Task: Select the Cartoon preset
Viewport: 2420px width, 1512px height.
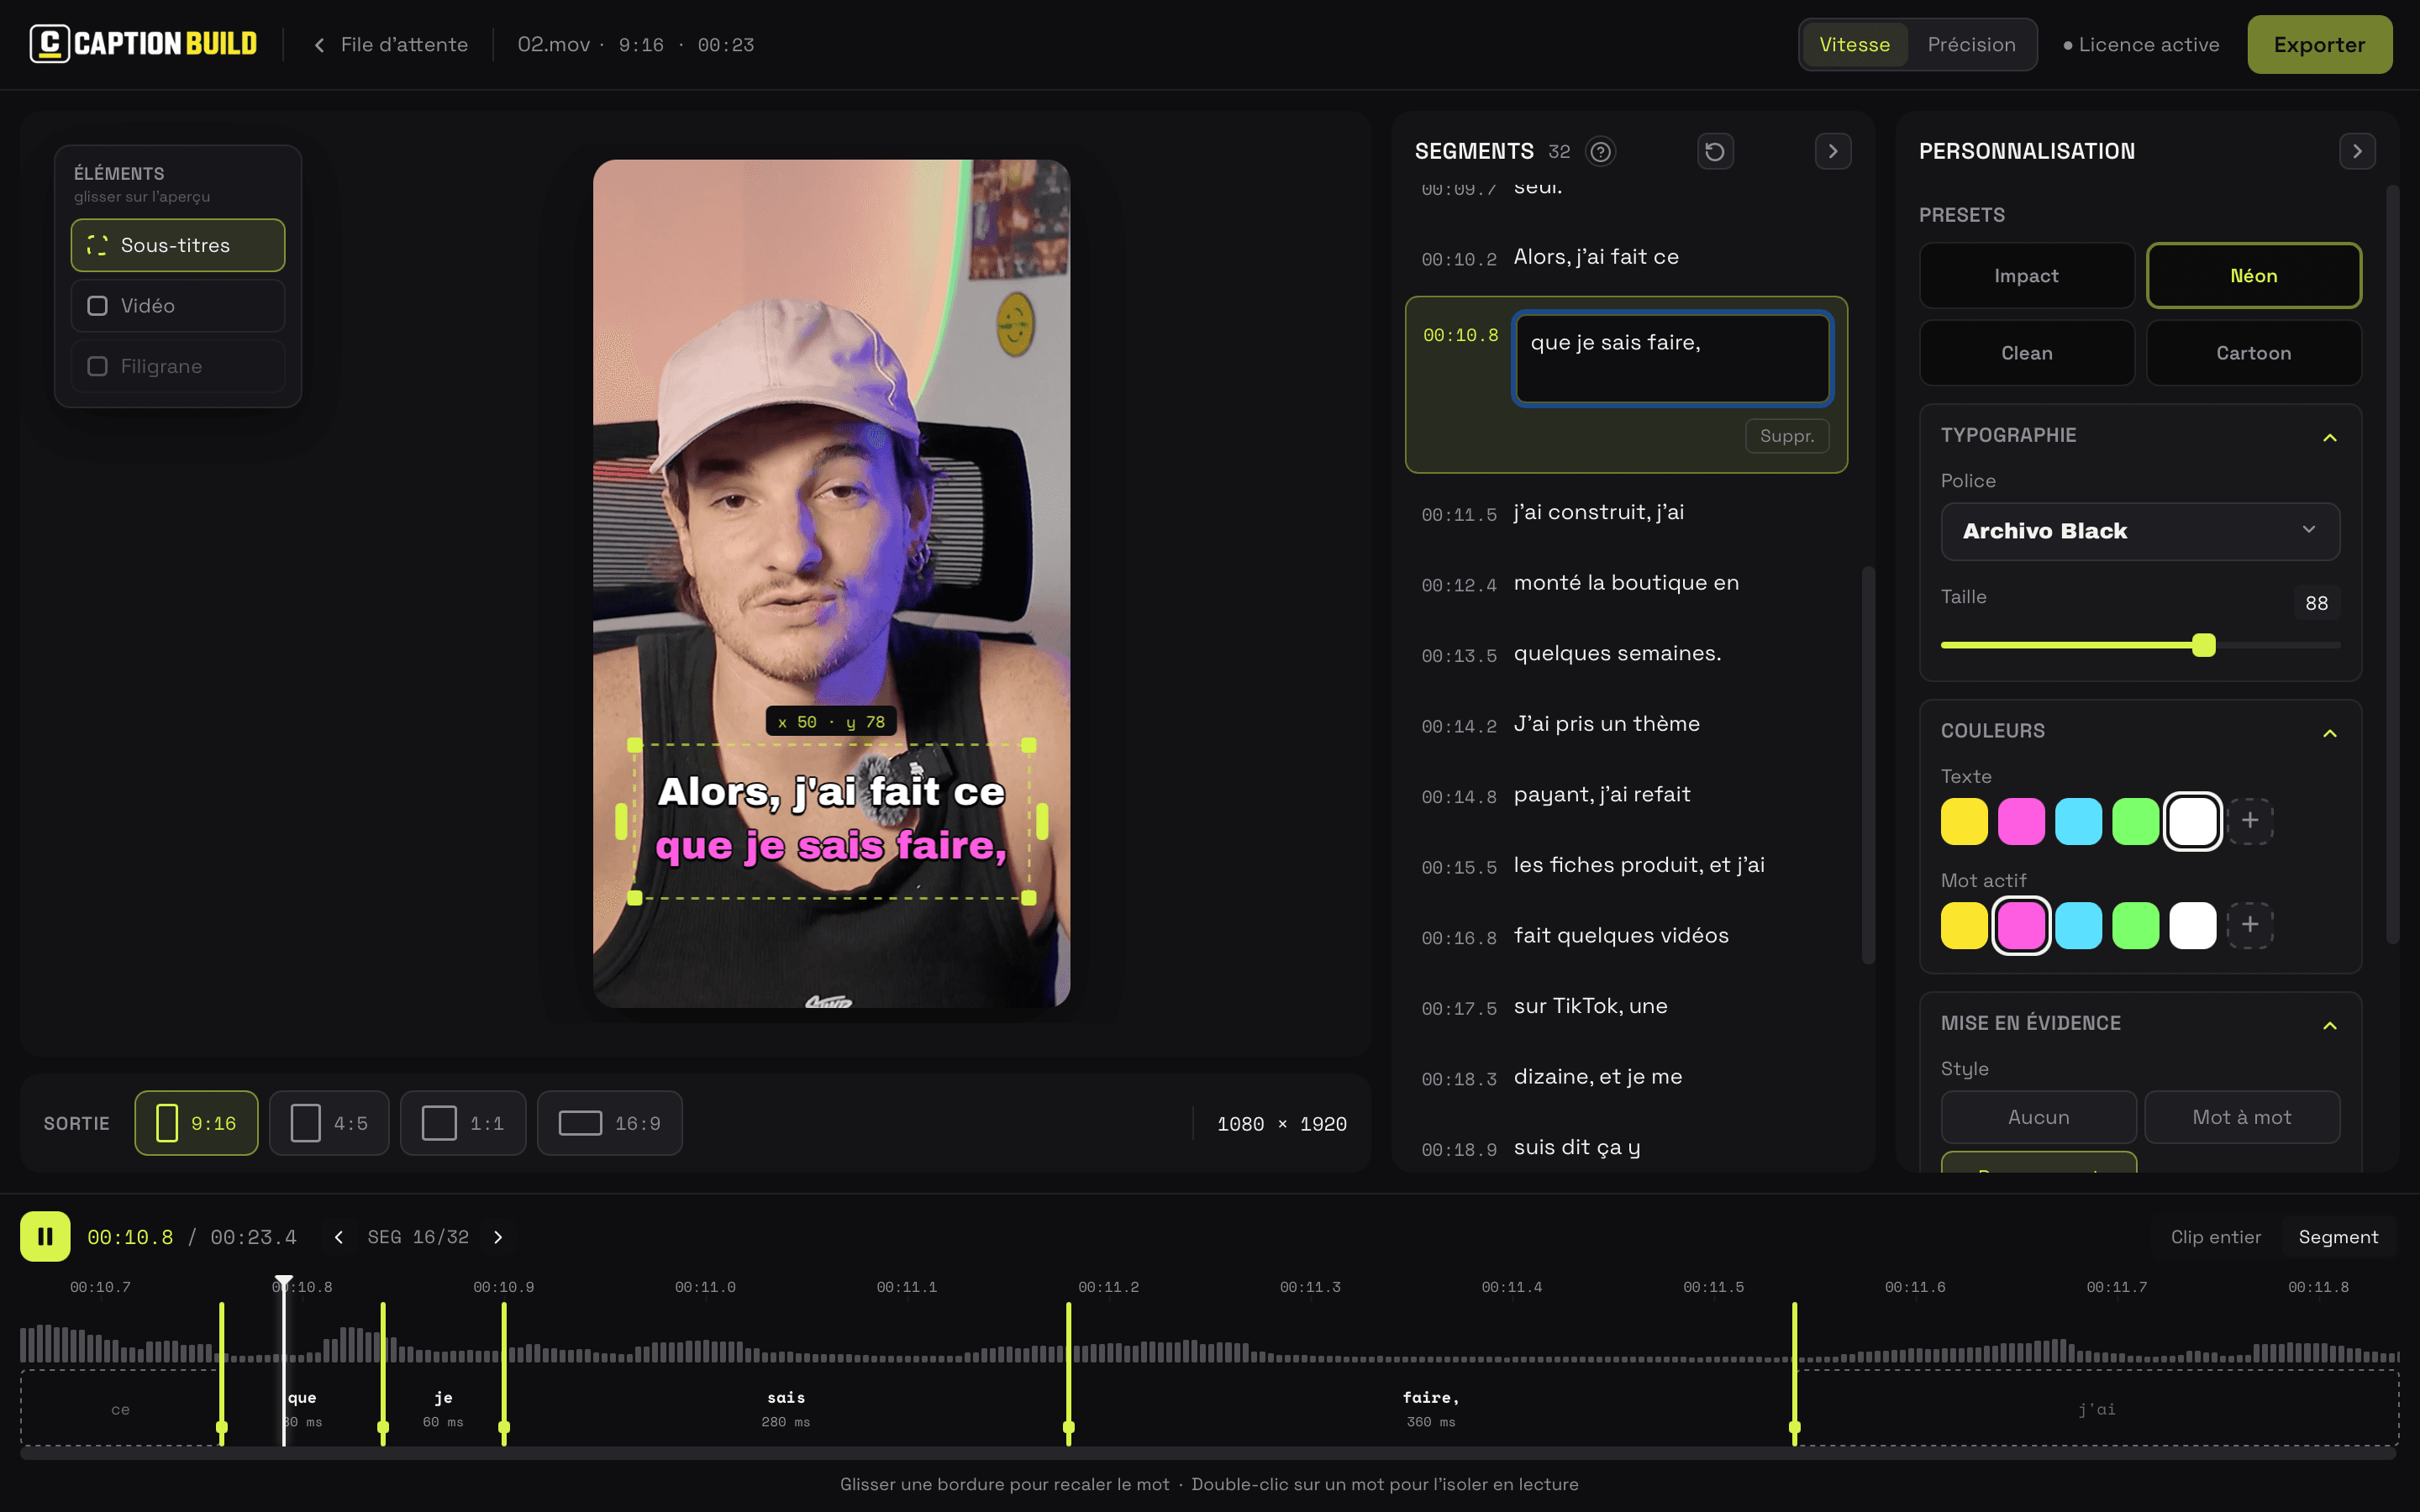Action: click(x=2254, y=353)
